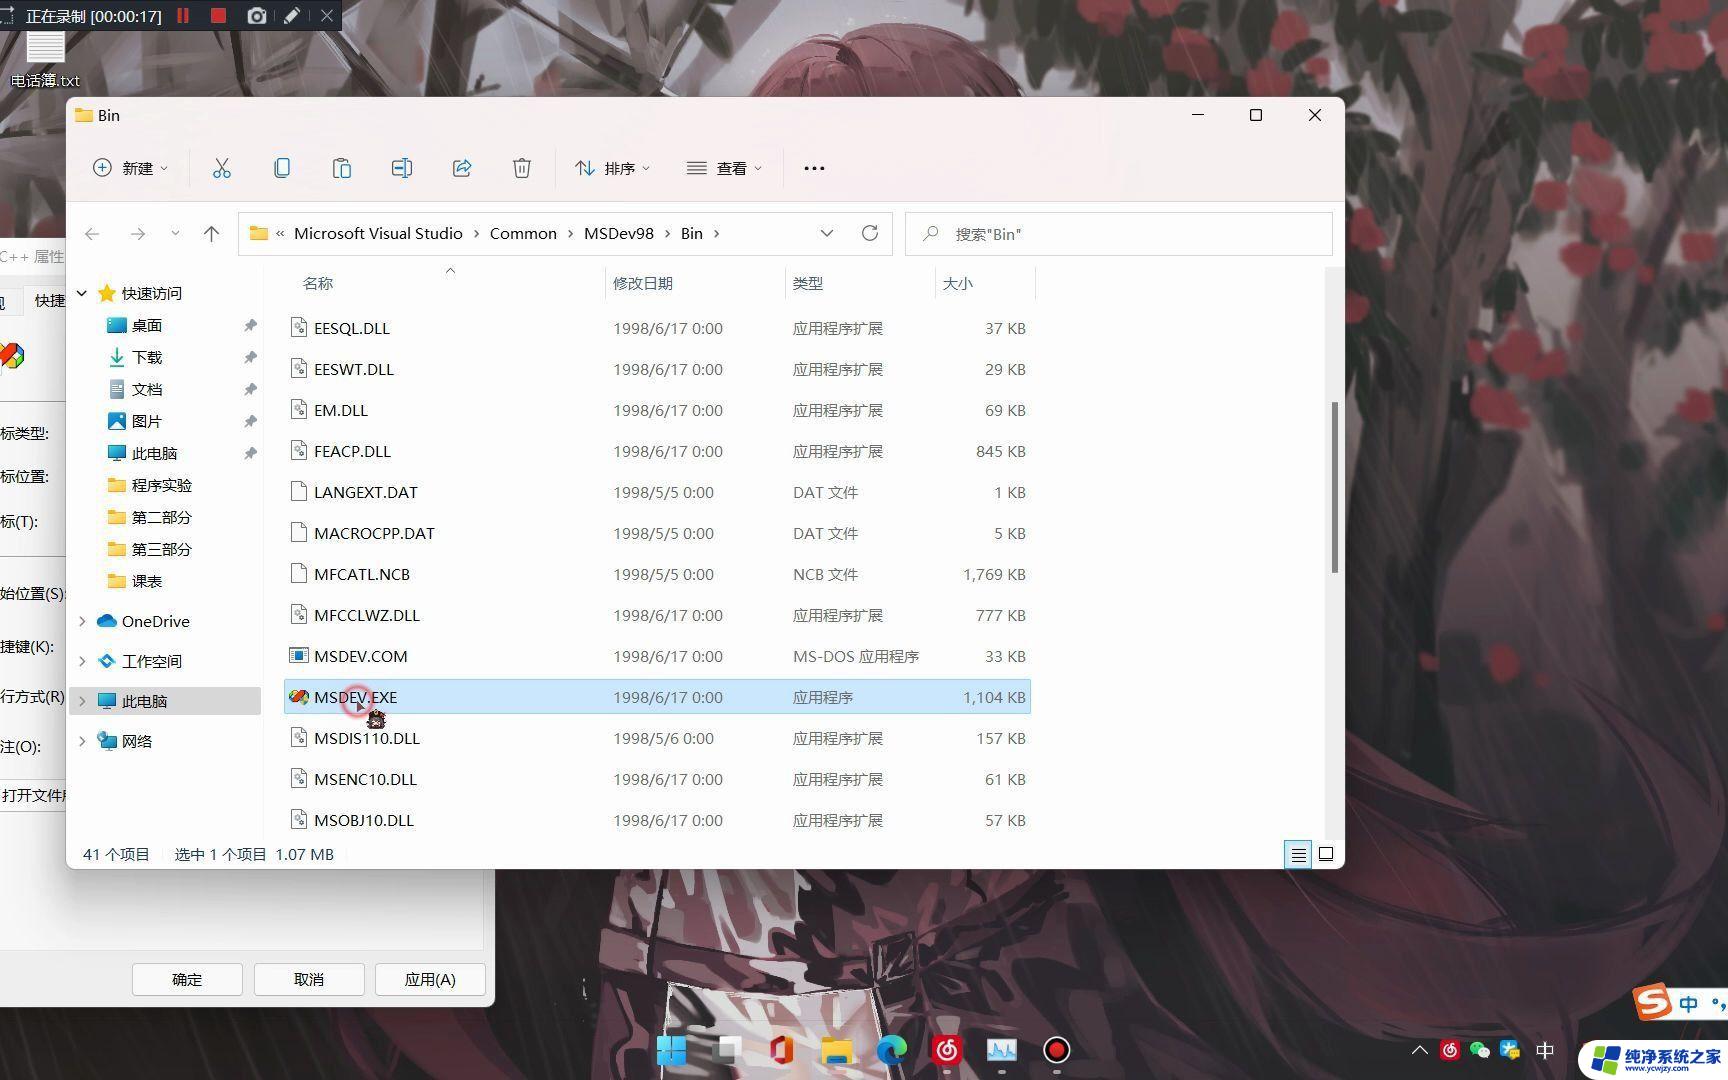This screenshot has width=1728, height=1080.
Task: Click the vertical scrollbar of file list
Action: pos(1334,487)
